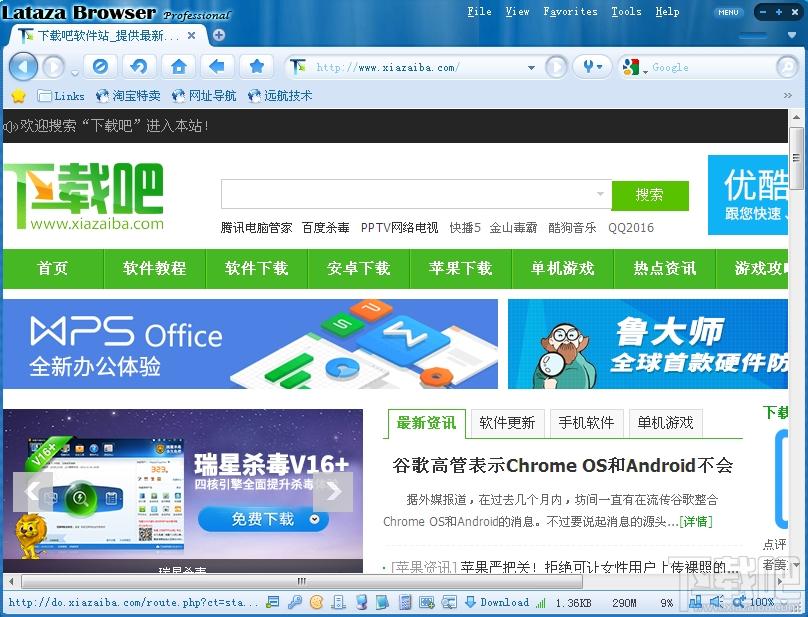Open the Favorites menu
Image resolution: width=808 pixels, height=617 pixels.
click(x=570, y=11)
